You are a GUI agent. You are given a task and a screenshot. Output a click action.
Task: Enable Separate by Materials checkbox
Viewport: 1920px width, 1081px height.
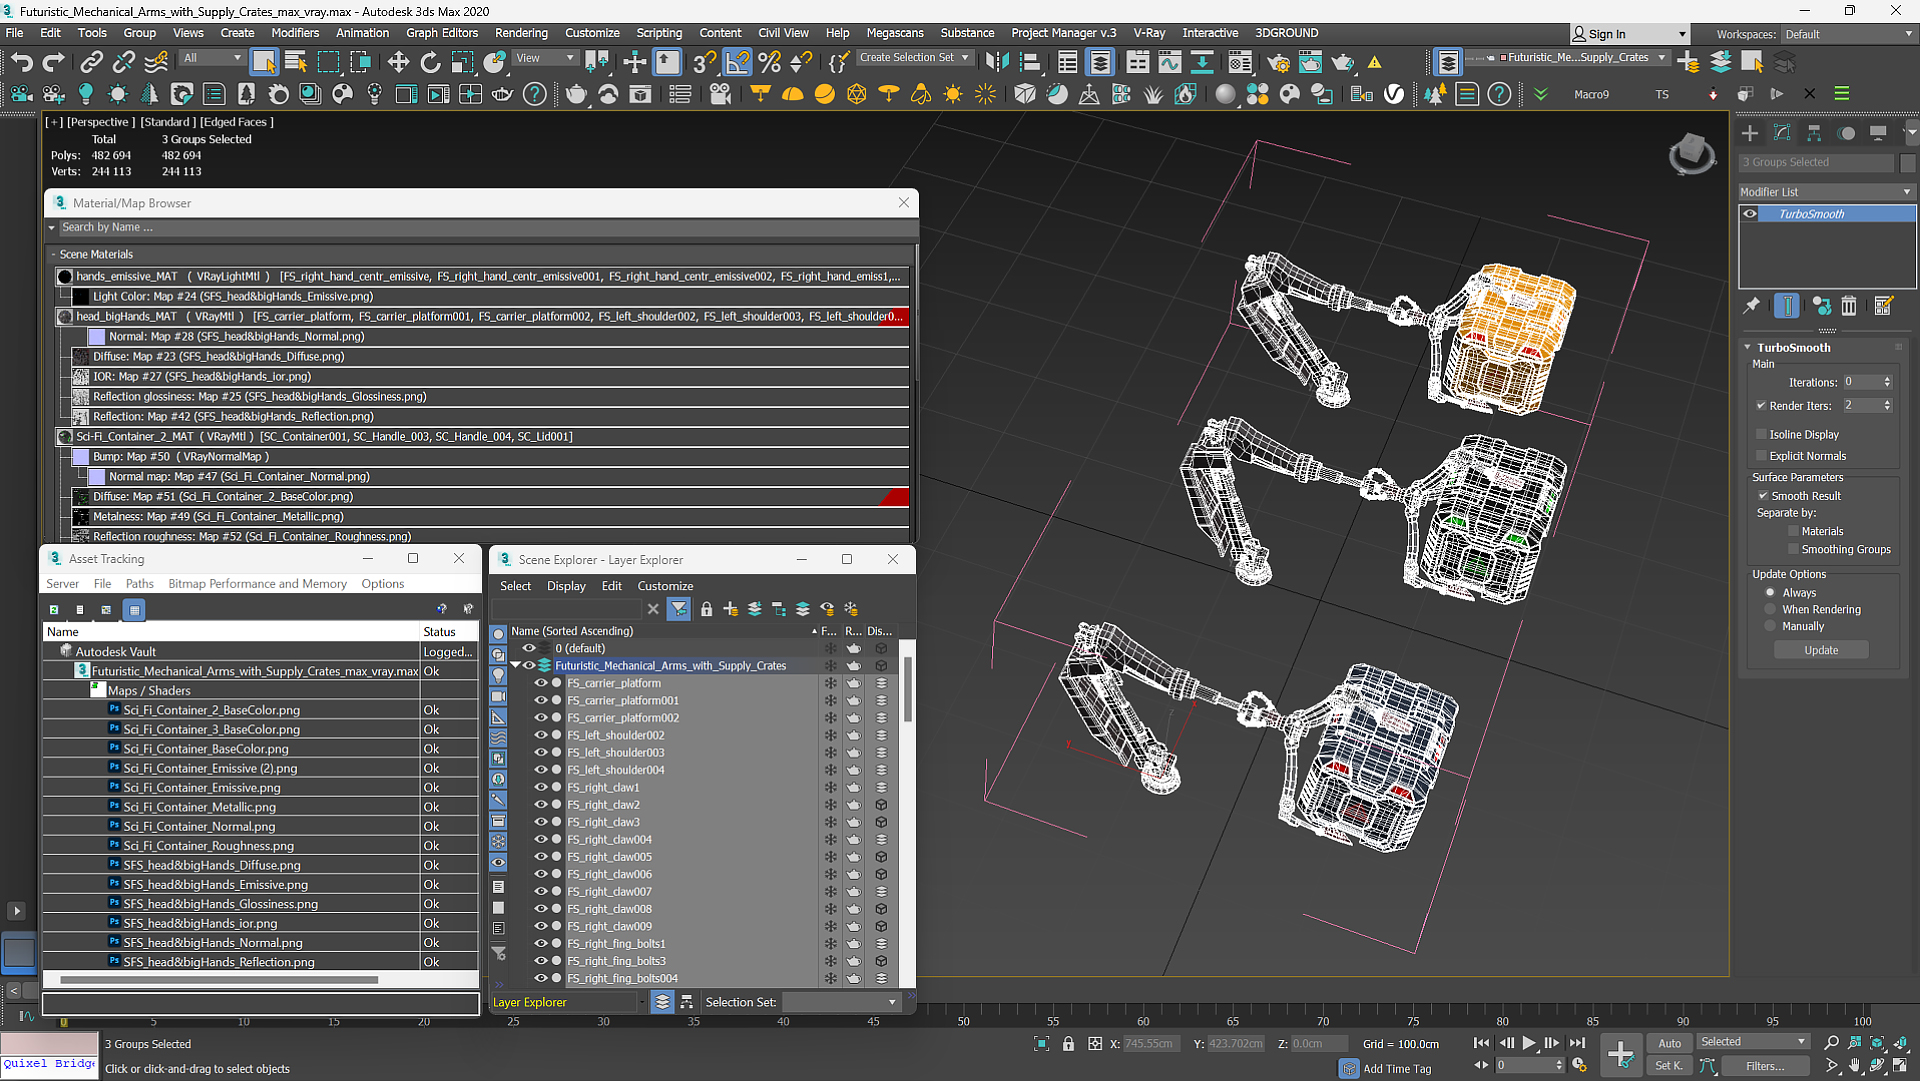pos(1793,531)
